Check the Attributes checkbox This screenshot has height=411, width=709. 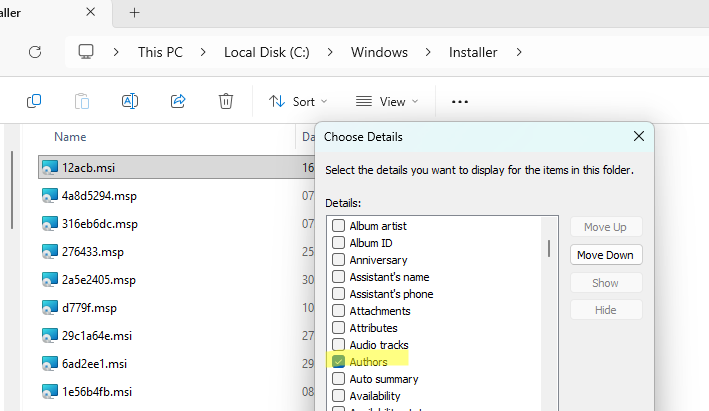click(338, 328)
